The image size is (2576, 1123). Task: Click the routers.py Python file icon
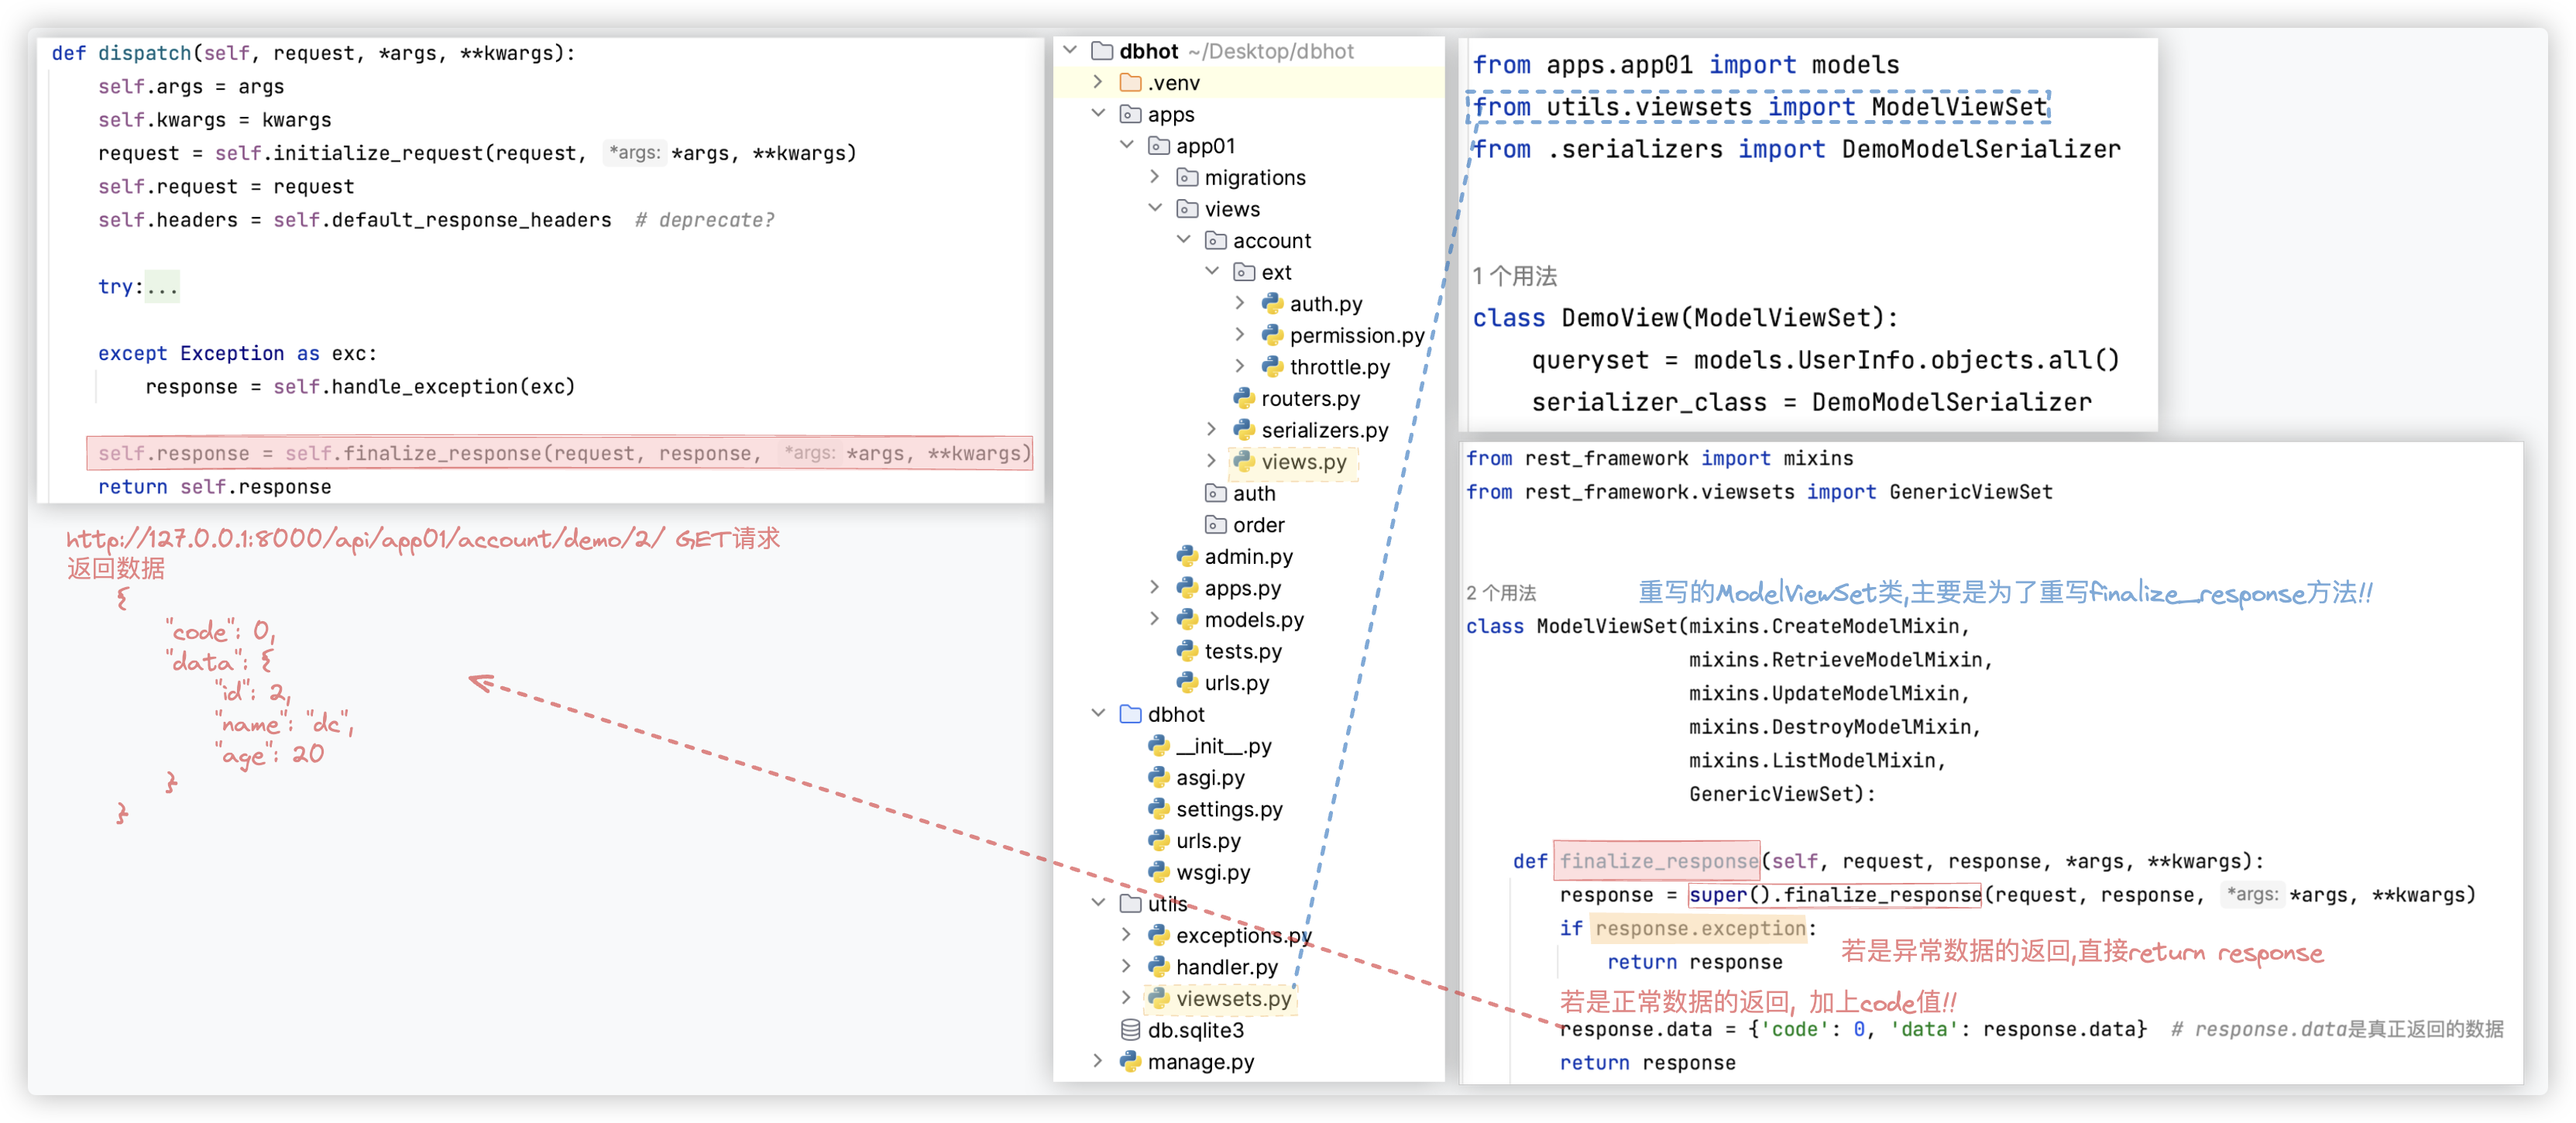[x=1243, y=398]
